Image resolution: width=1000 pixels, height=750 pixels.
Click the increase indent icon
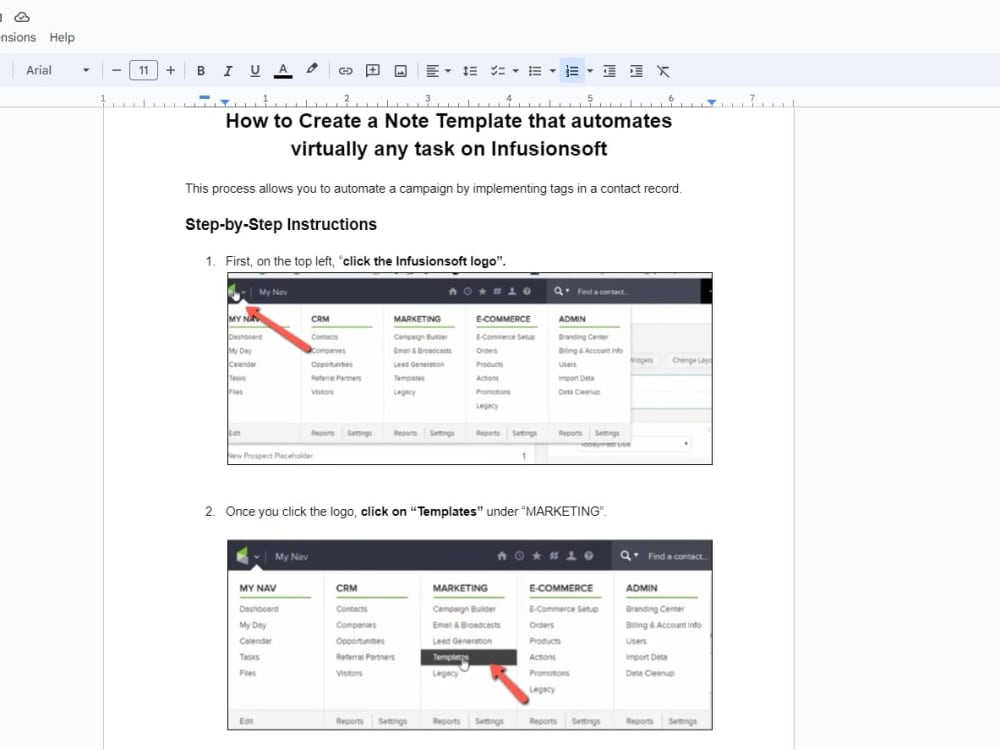click(636, 71)
